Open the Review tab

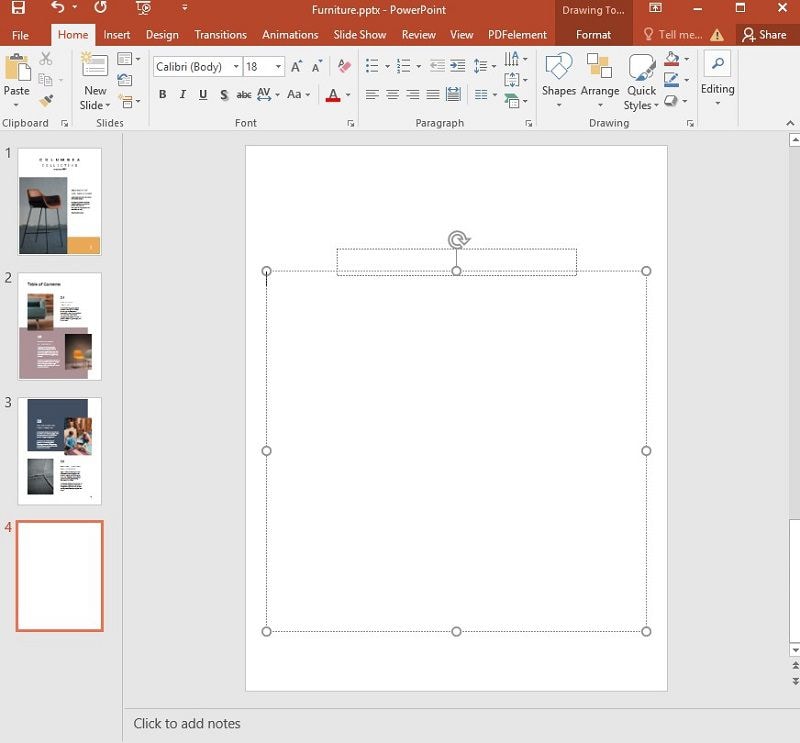coord(419,35)
